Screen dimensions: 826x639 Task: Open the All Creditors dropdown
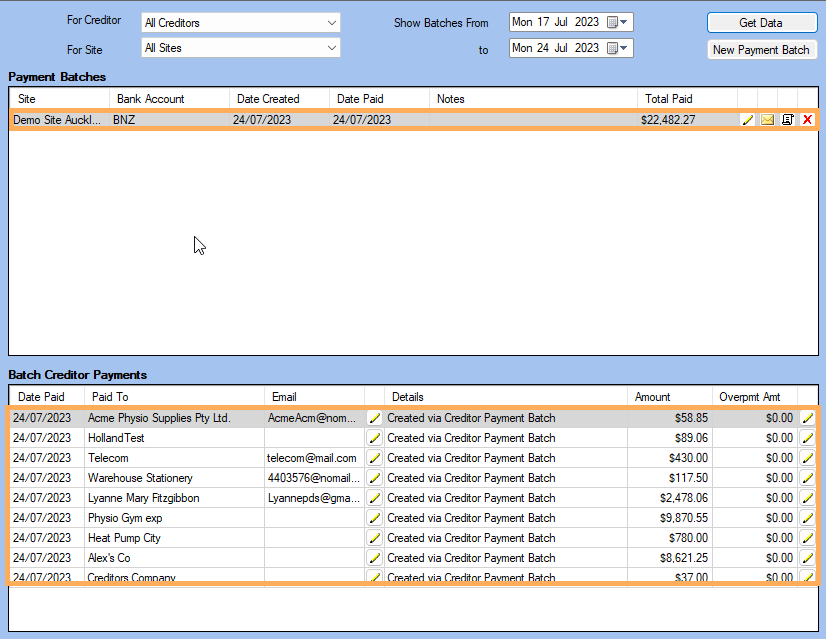tap(240, 22)
